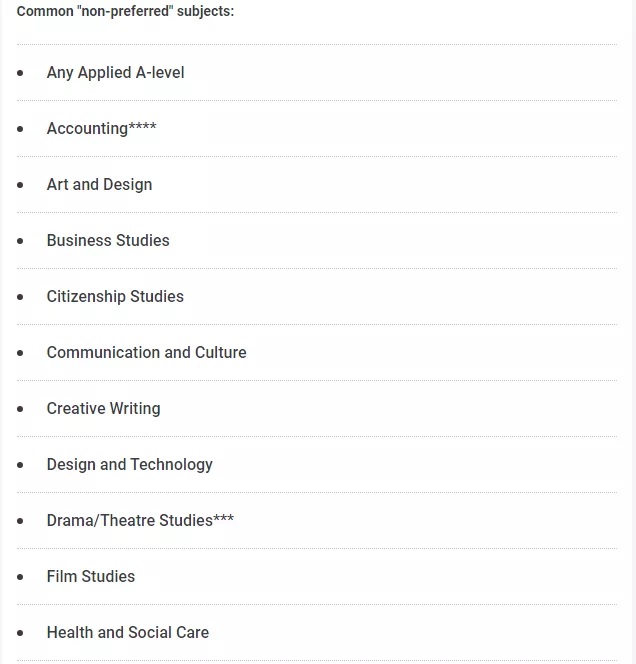Click the bullet next to 'Citizenship Studies'

pyautogui.click(x=20, y=297)
